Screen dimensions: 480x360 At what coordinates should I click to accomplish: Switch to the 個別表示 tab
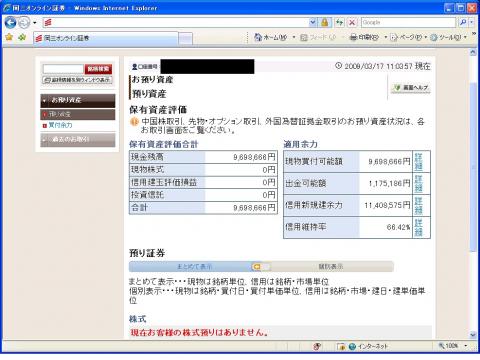click(330, 267)
